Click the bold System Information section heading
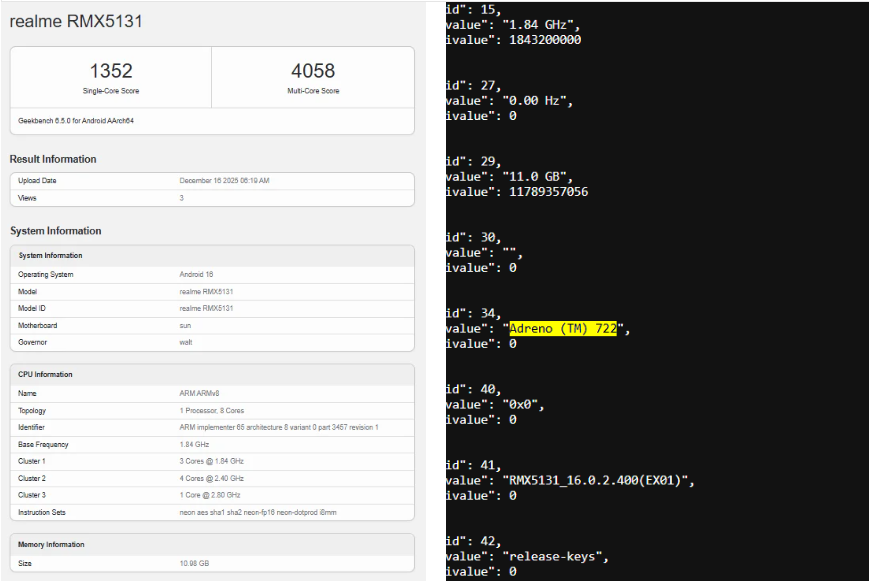Image resolution: width=869 pixels, height=581 pixels. coord(55,231)
